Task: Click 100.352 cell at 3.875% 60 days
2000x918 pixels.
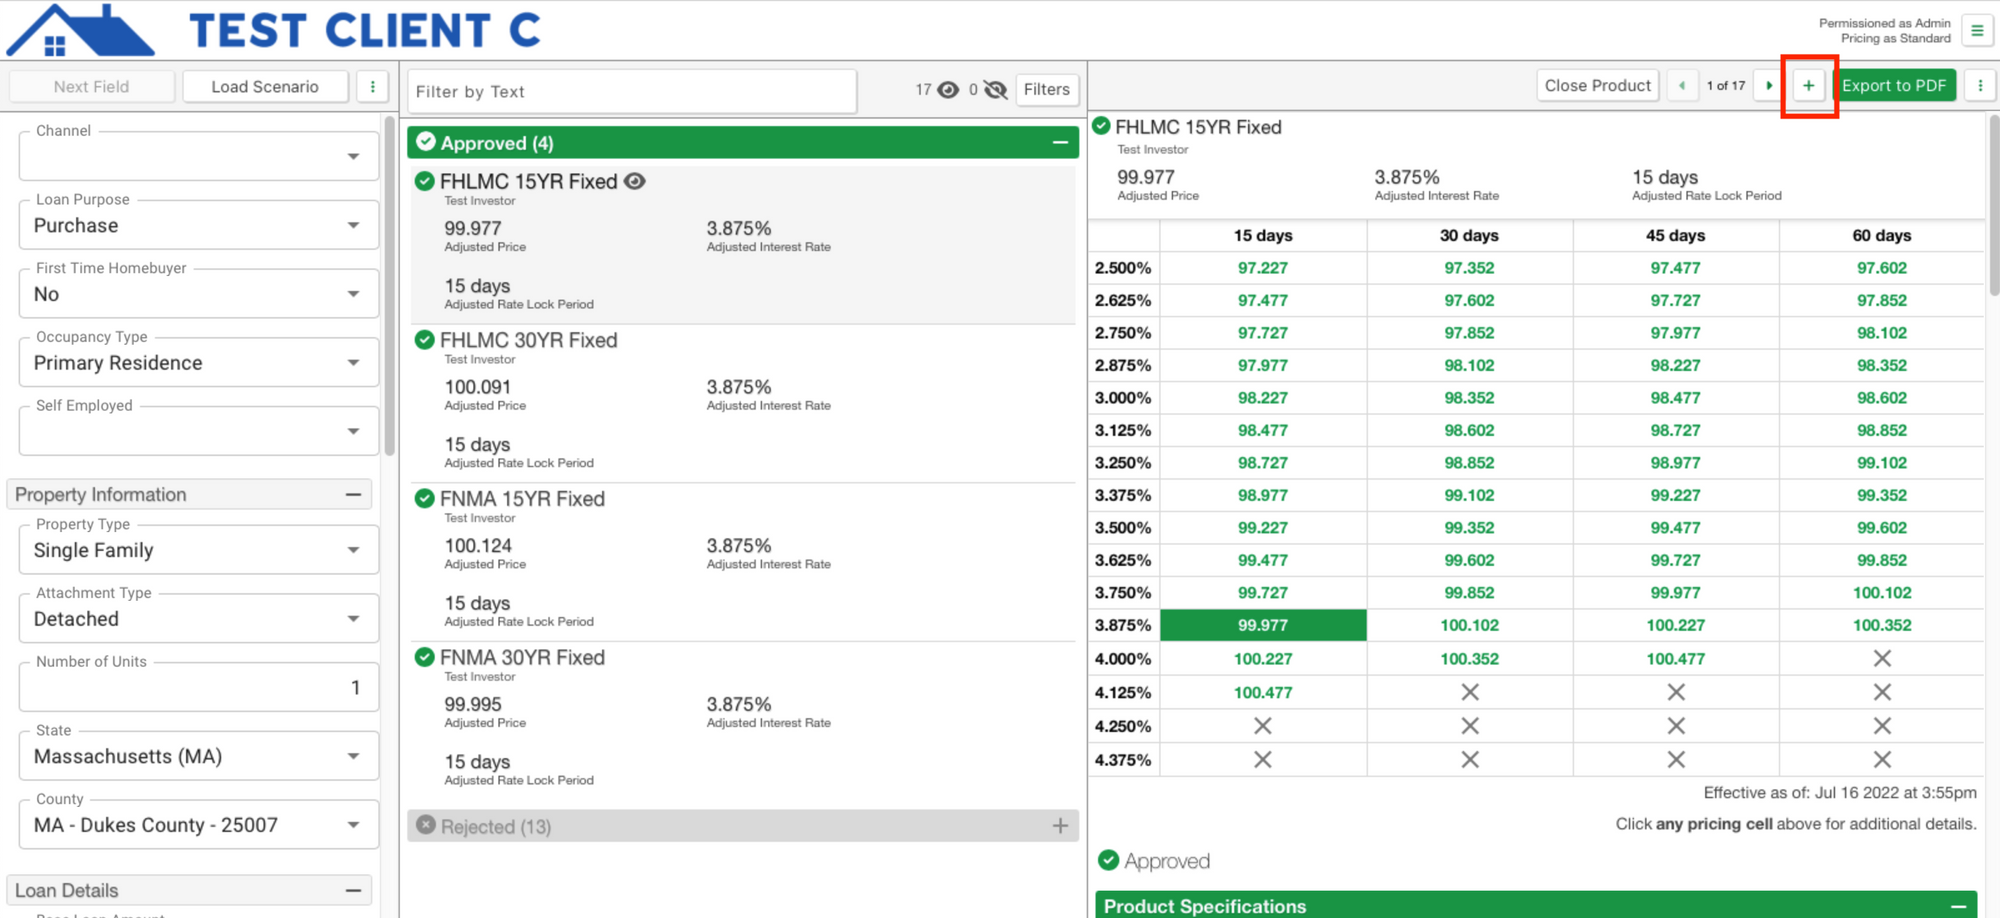Action: pos(1882,625)
